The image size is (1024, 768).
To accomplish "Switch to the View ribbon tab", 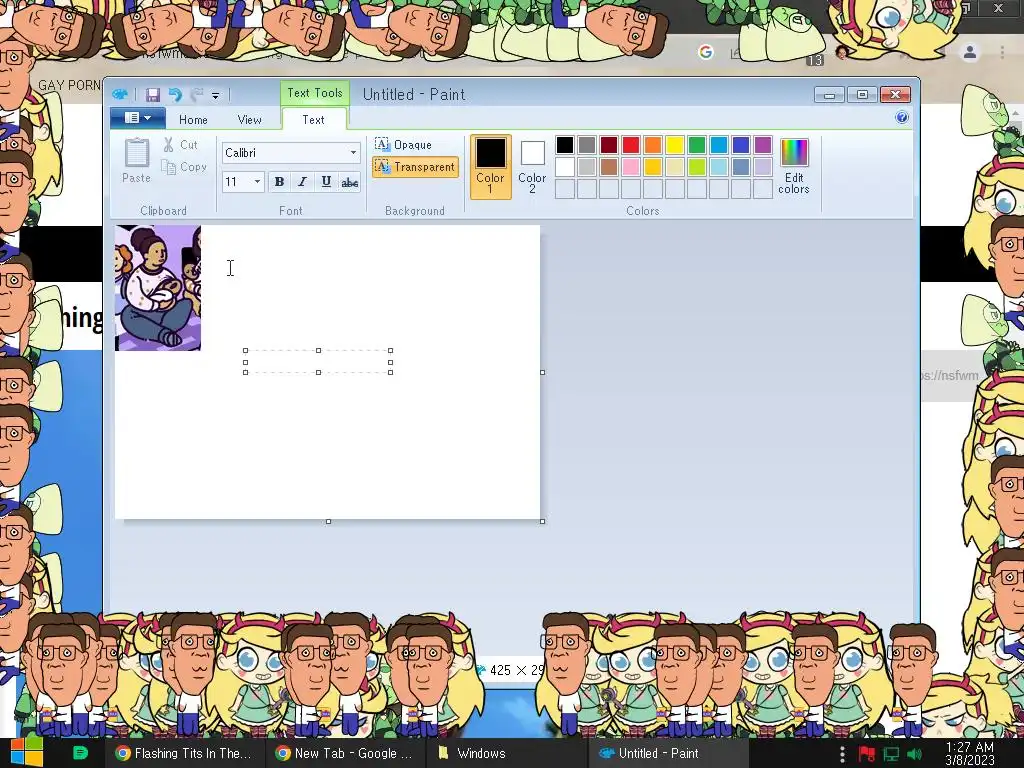I will [x=249, y=120].
